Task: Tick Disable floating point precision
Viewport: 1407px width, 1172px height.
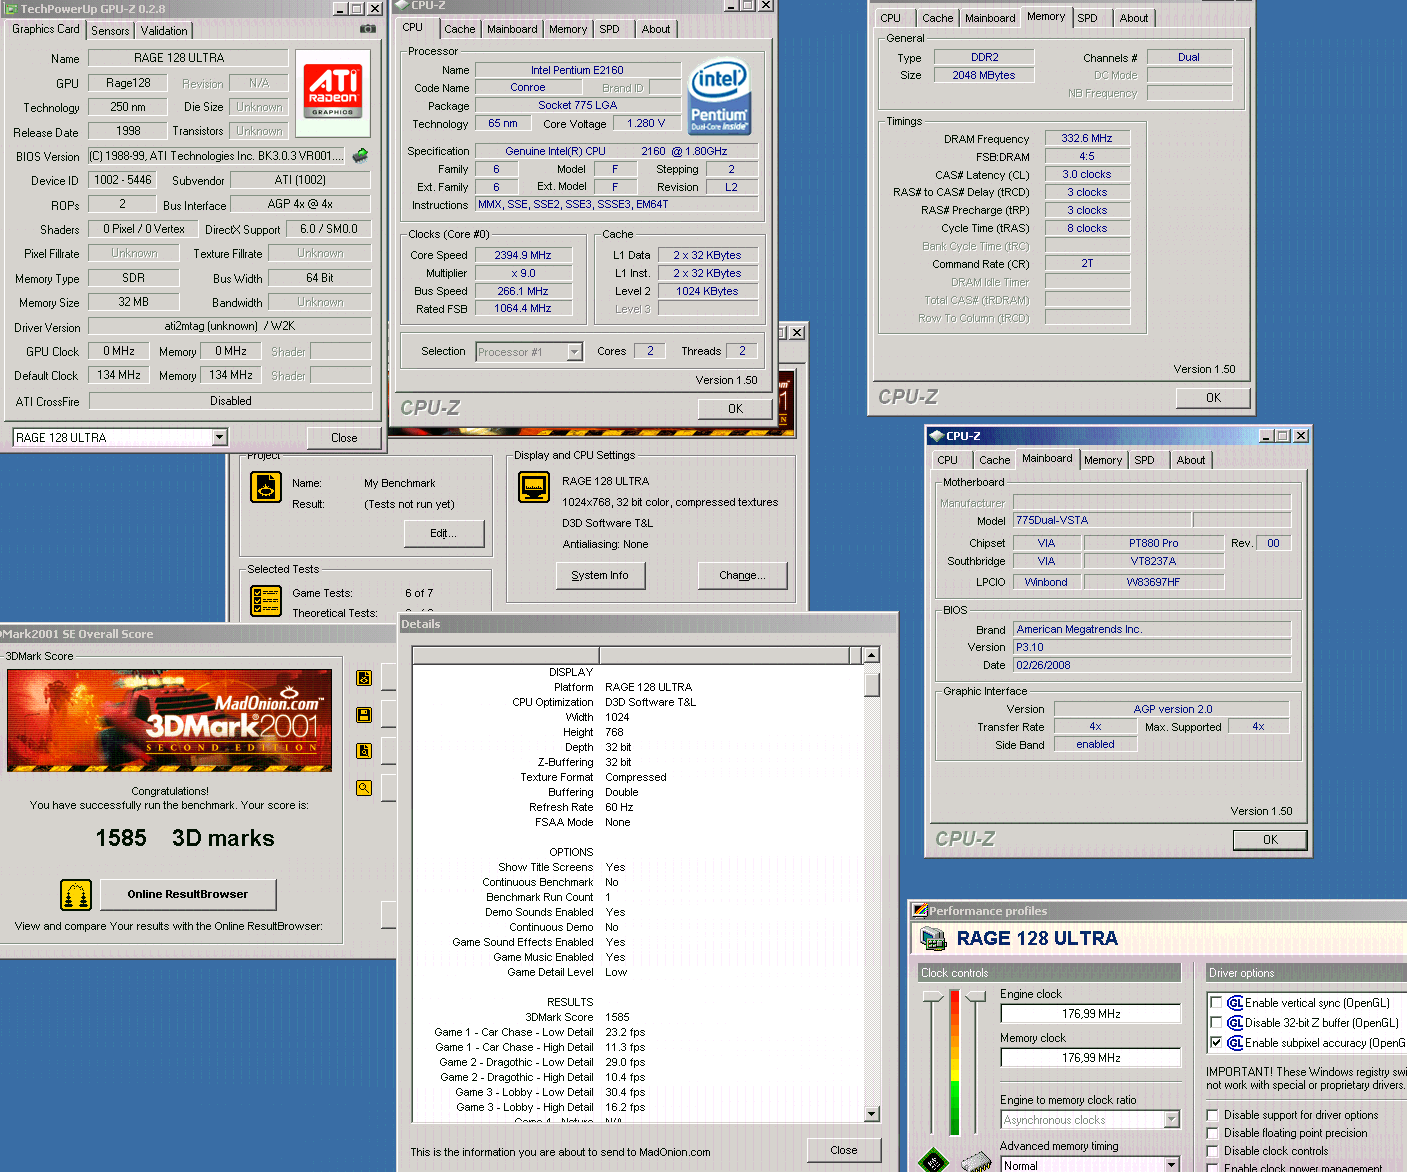Action: 1213,1133
